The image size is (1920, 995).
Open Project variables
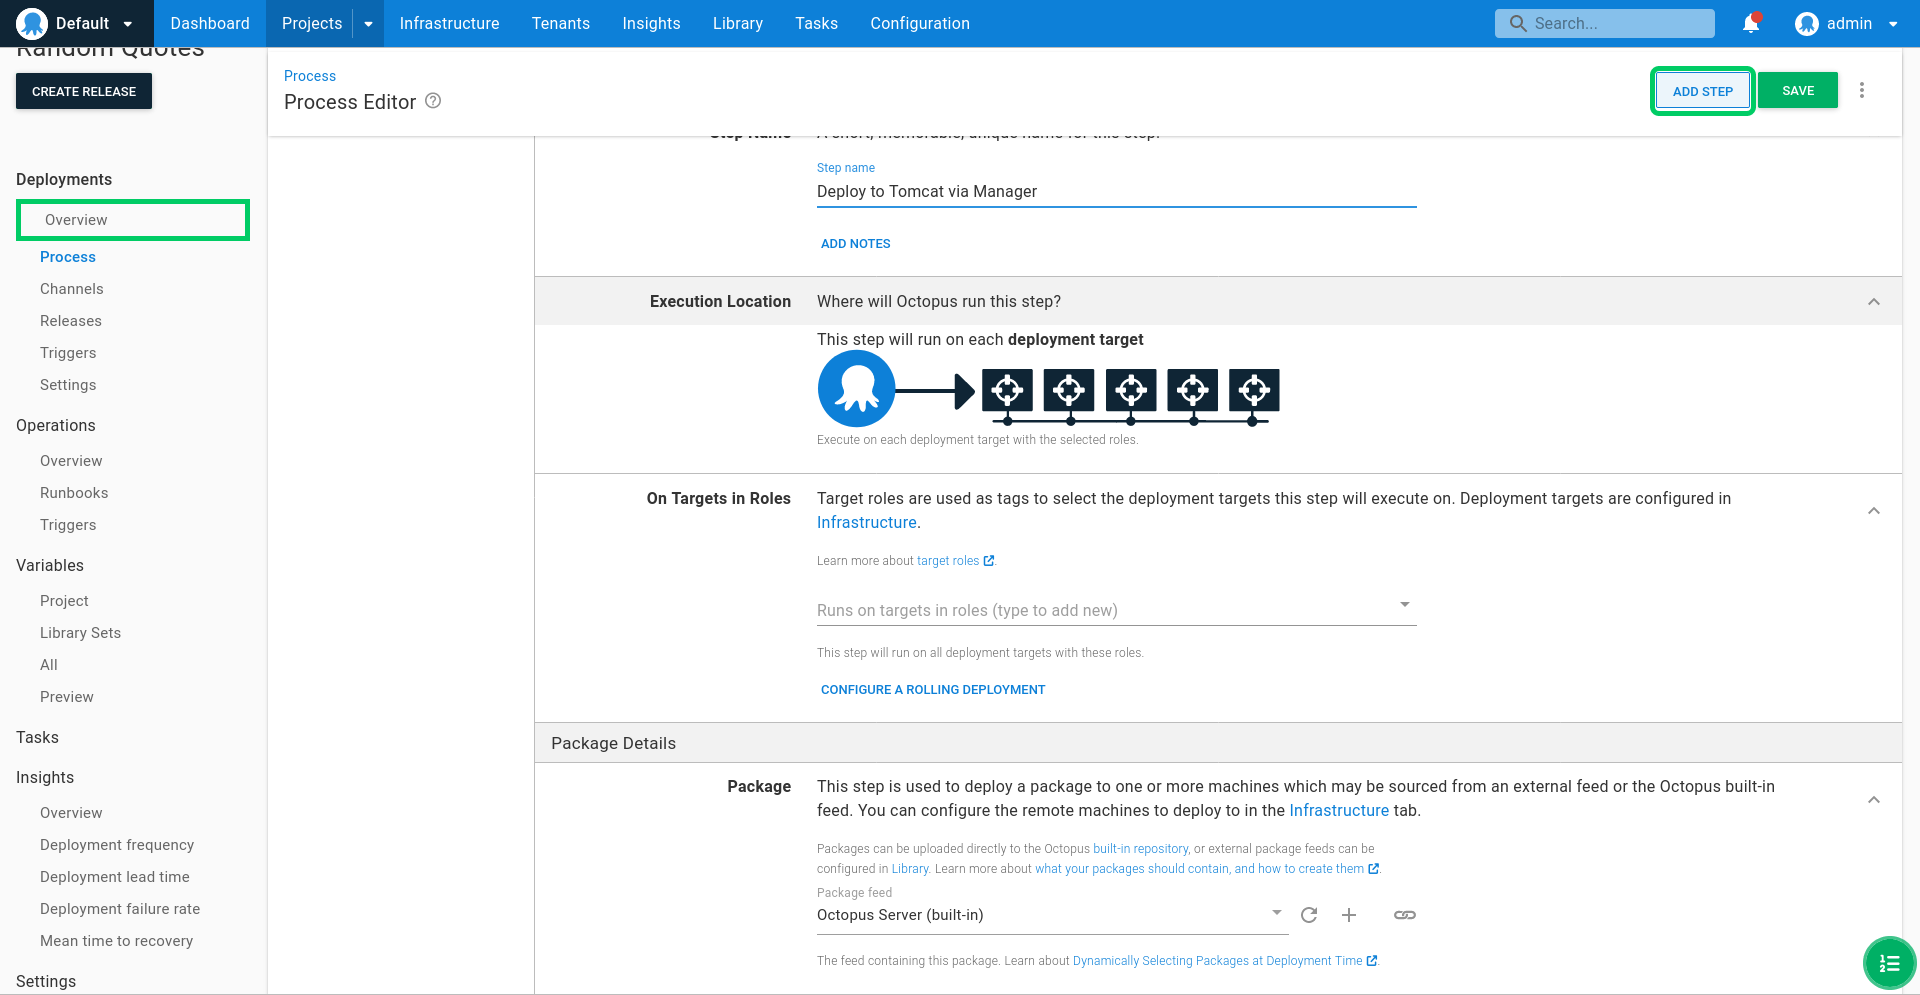[x=64, y=601]
